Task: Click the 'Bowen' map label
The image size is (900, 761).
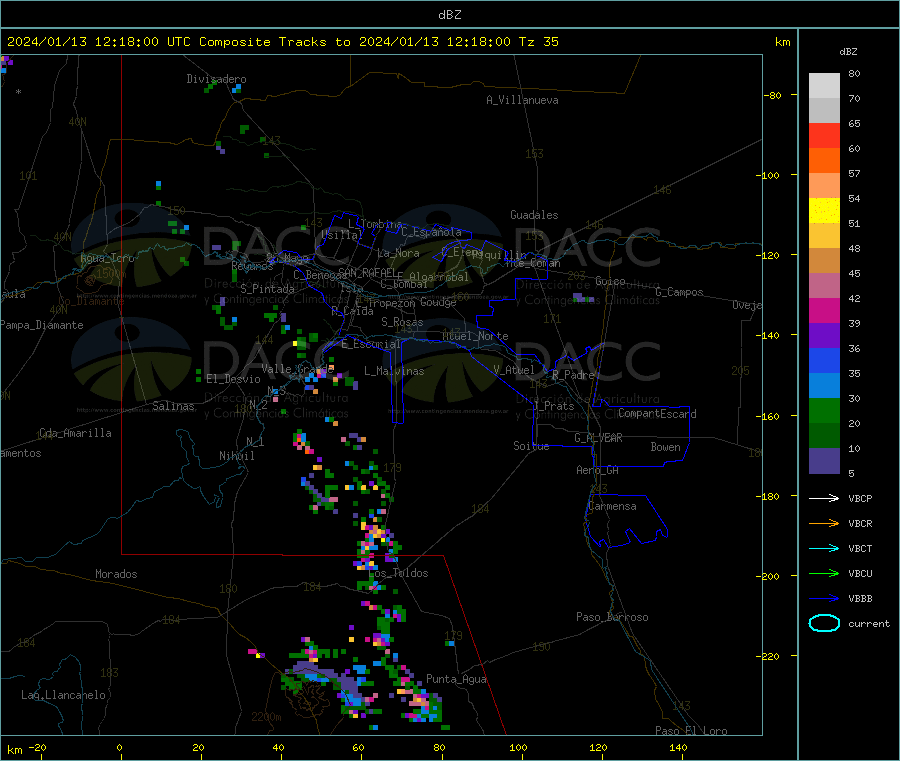Action: click(x=665, y=447)
